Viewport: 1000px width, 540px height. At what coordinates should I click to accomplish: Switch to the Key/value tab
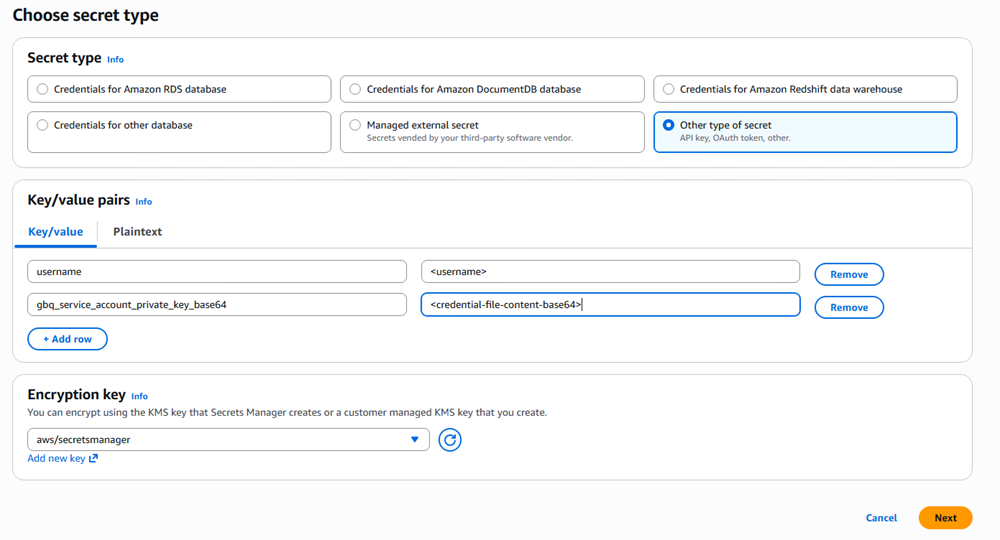pos(55,232)
